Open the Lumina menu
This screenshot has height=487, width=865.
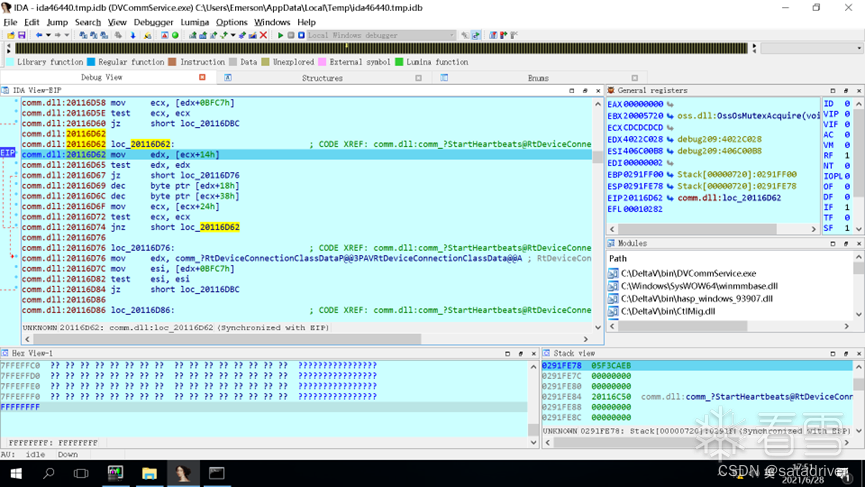click(195, 22)
